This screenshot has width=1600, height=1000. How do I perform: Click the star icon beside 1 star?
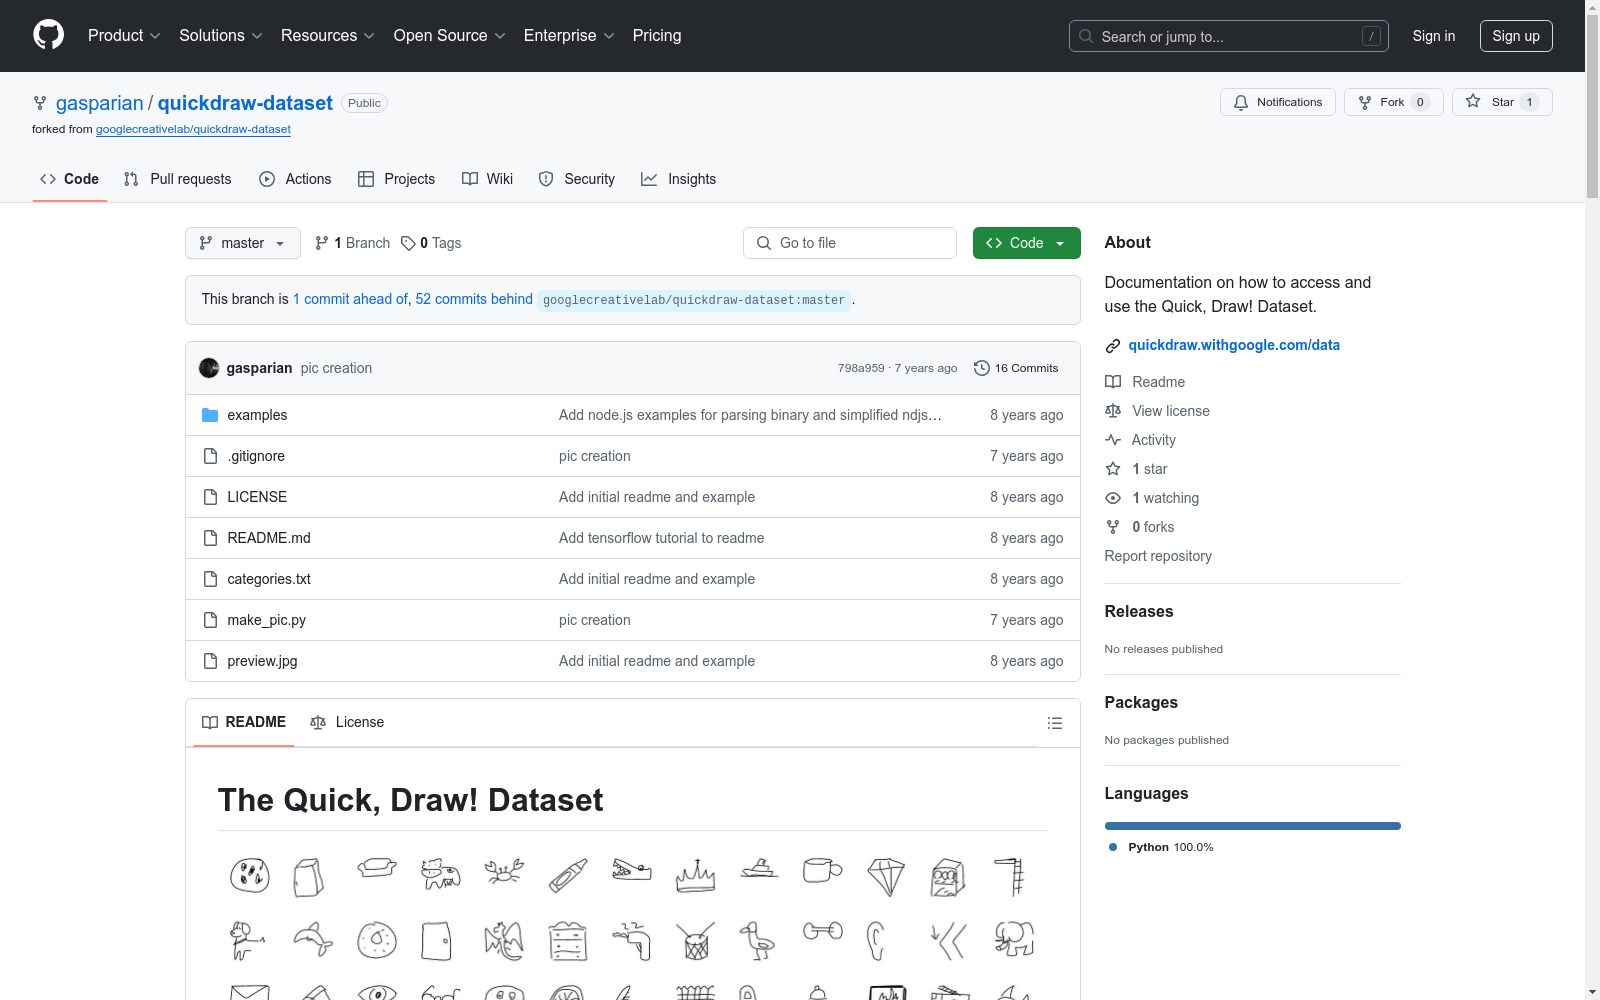[x=1113, y=469]
